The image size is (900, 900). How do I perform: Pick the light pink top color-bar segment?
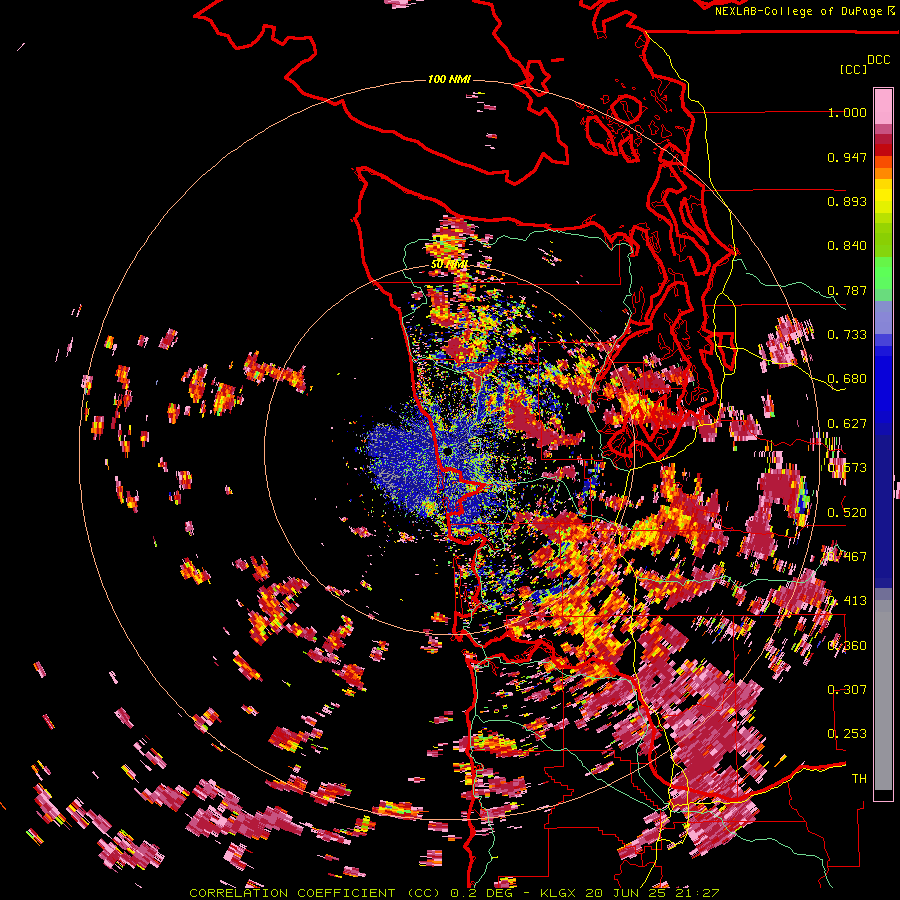click(883, 106)
